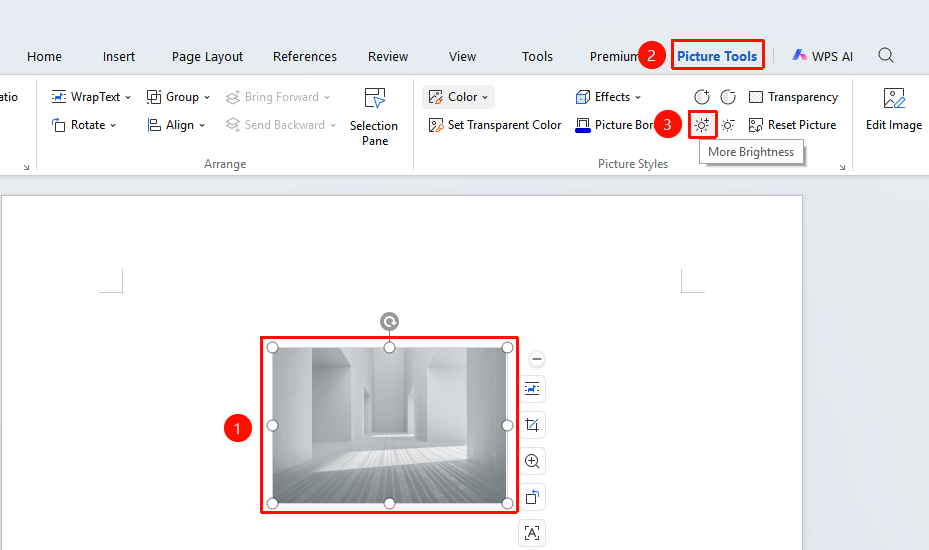Click the rotate icon in the floating toolbar
Viewport: 929px width, 550px height.
(532, 497)
